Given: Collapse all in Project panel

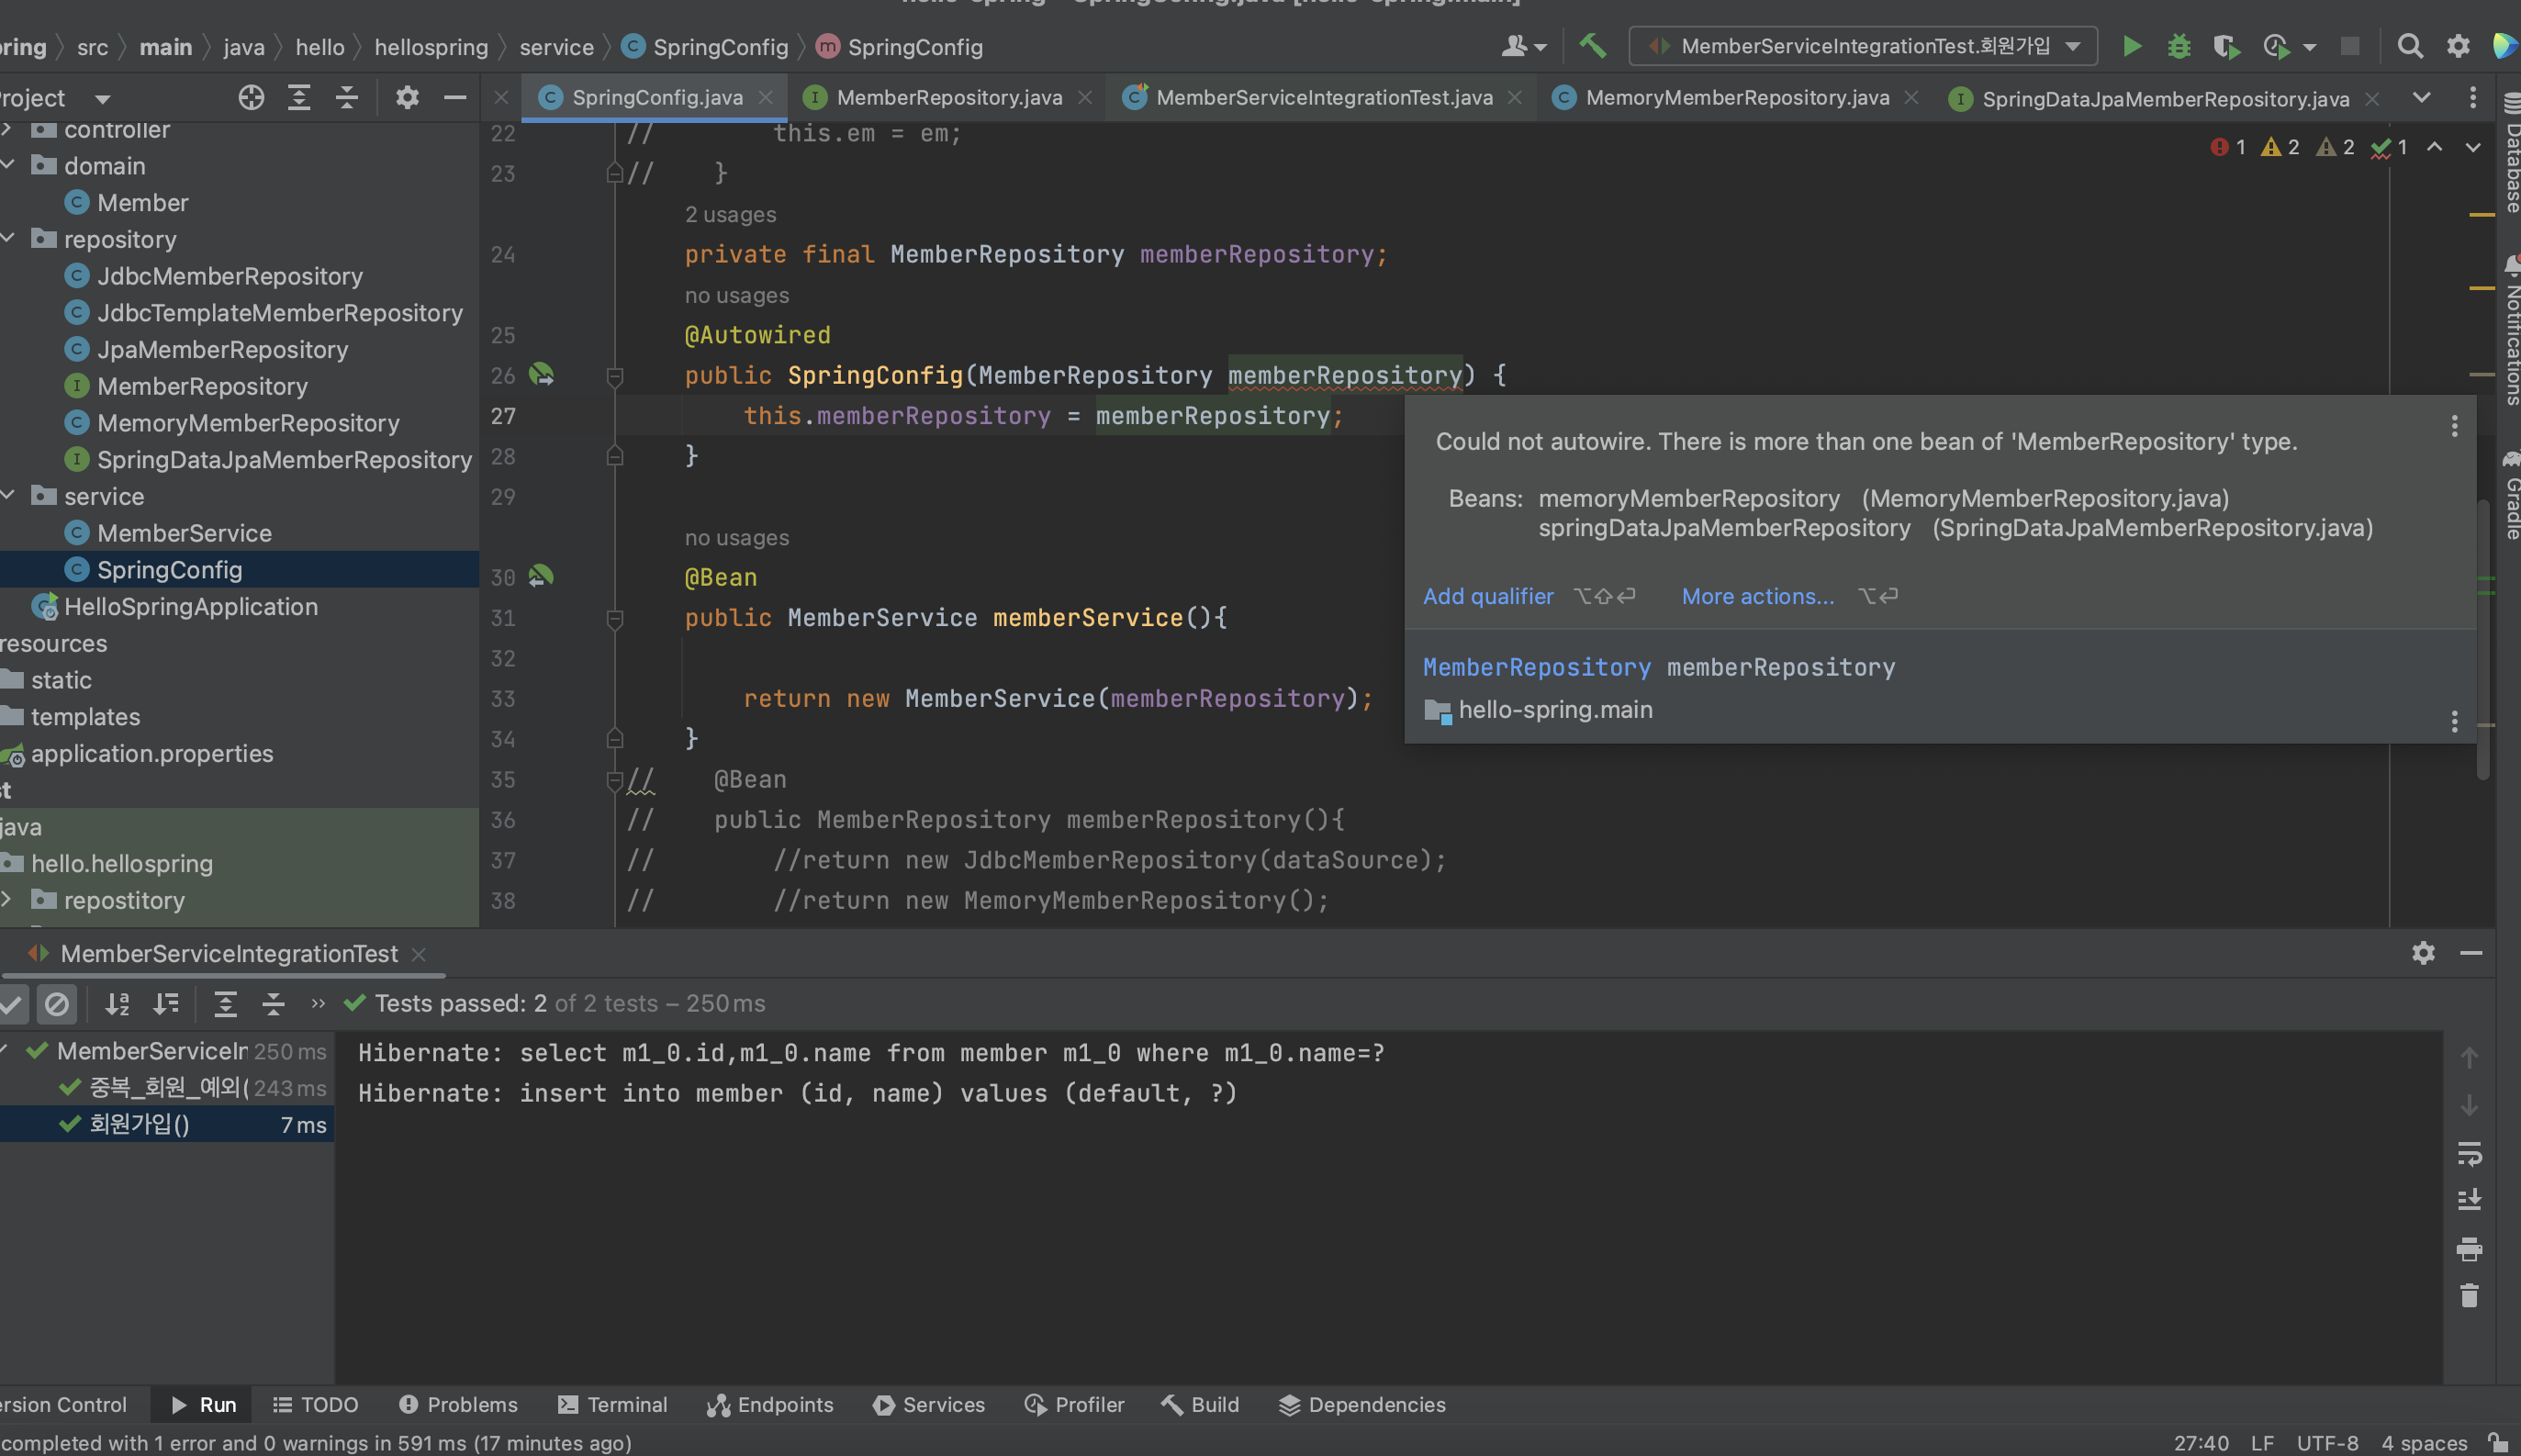Looking at the screenshot, I should tap(347, 97).
